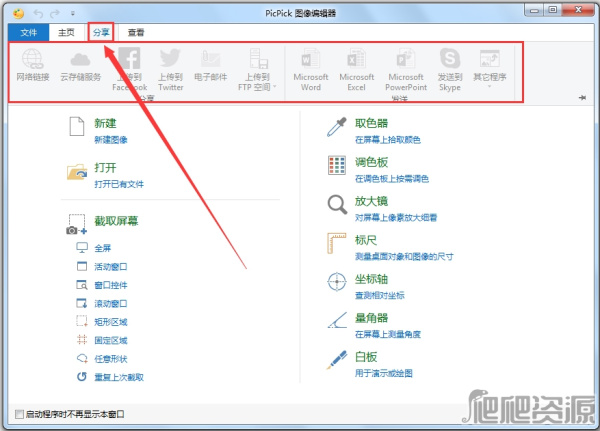
Task: Choose Upload to FTP server icon
Action: click(x=258, y=59)
